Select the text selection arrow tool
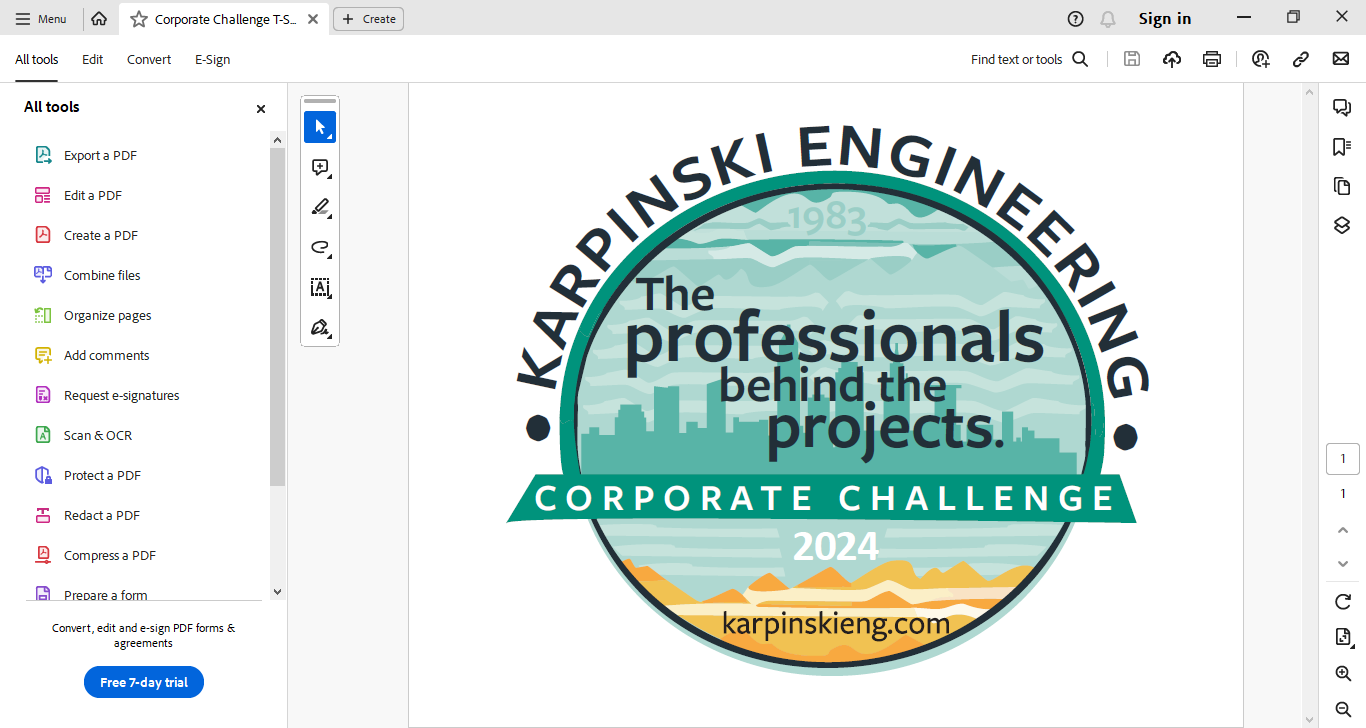Screen dimensions: 1366x728 tap(320, 127)
